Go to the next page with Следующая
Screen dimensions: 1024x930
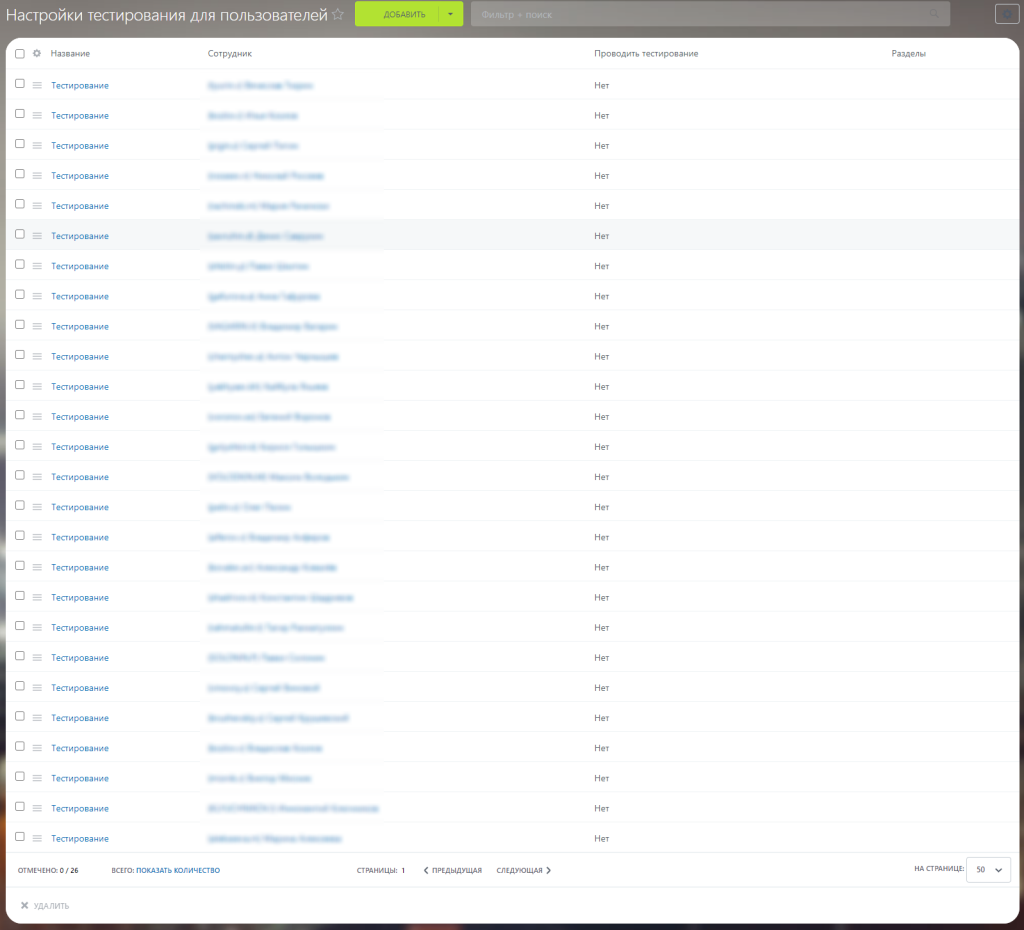523,871
